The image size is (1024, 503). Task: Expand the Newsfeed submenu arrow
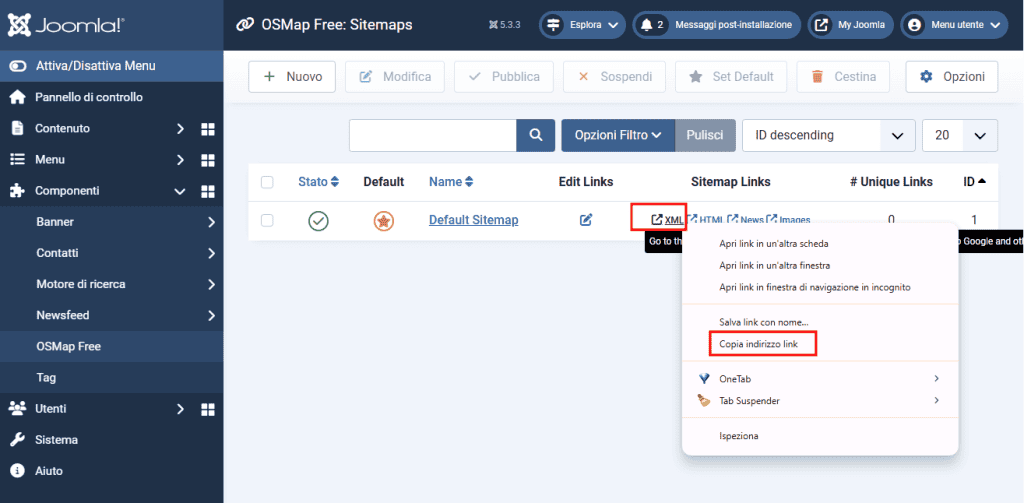coord(211,316)
